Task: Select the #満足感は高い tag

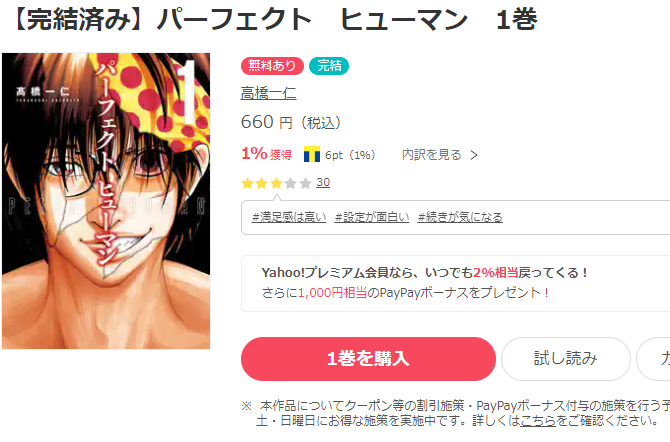Action: [289, 217]
